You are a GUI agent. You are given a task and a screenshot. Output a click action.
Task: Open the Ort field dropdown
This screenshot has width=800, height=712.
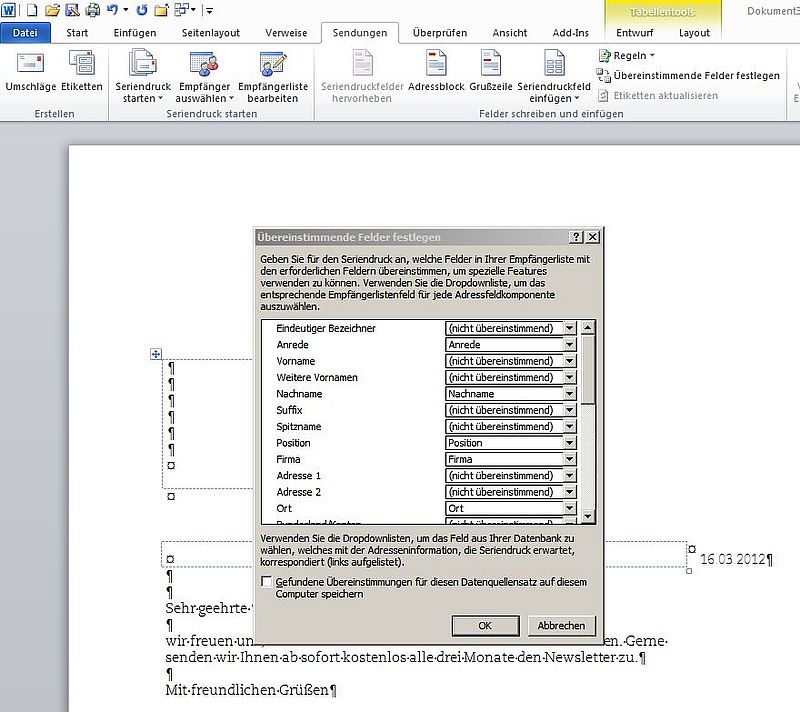[x=569, y=507]
